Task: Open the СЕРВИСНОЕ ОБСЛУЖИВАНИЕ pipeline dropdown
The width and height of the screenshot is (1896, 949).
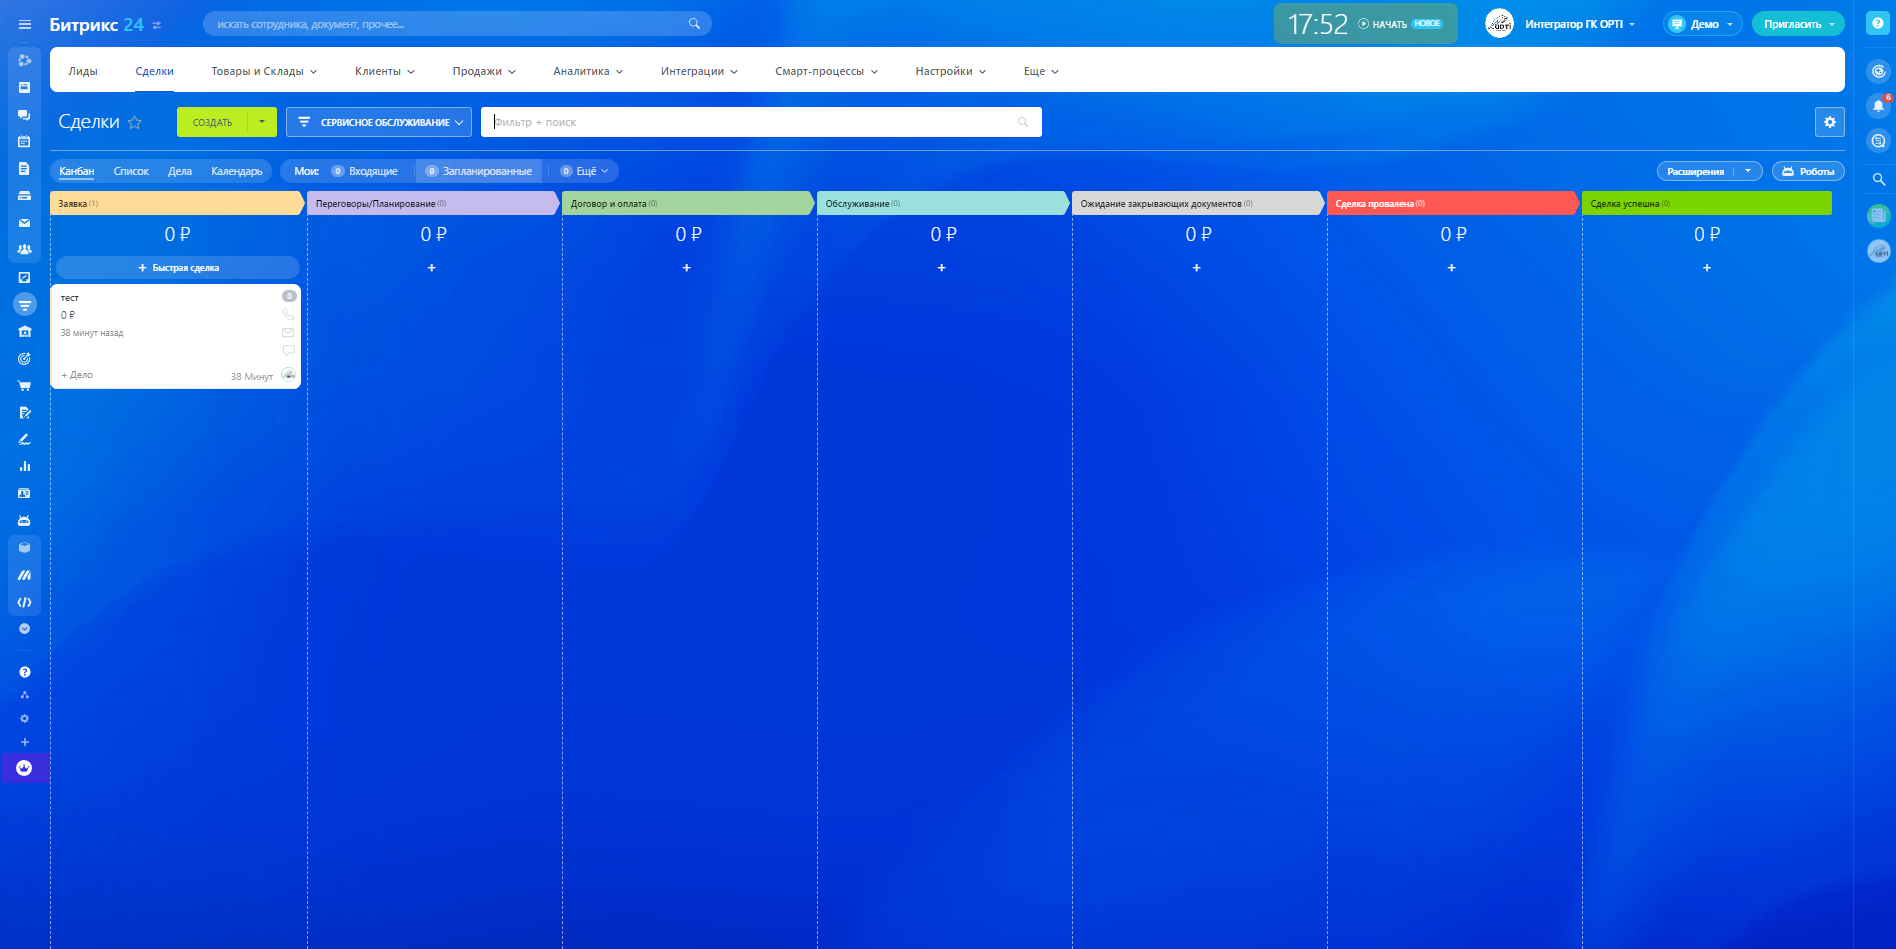Action: [379, 122]
